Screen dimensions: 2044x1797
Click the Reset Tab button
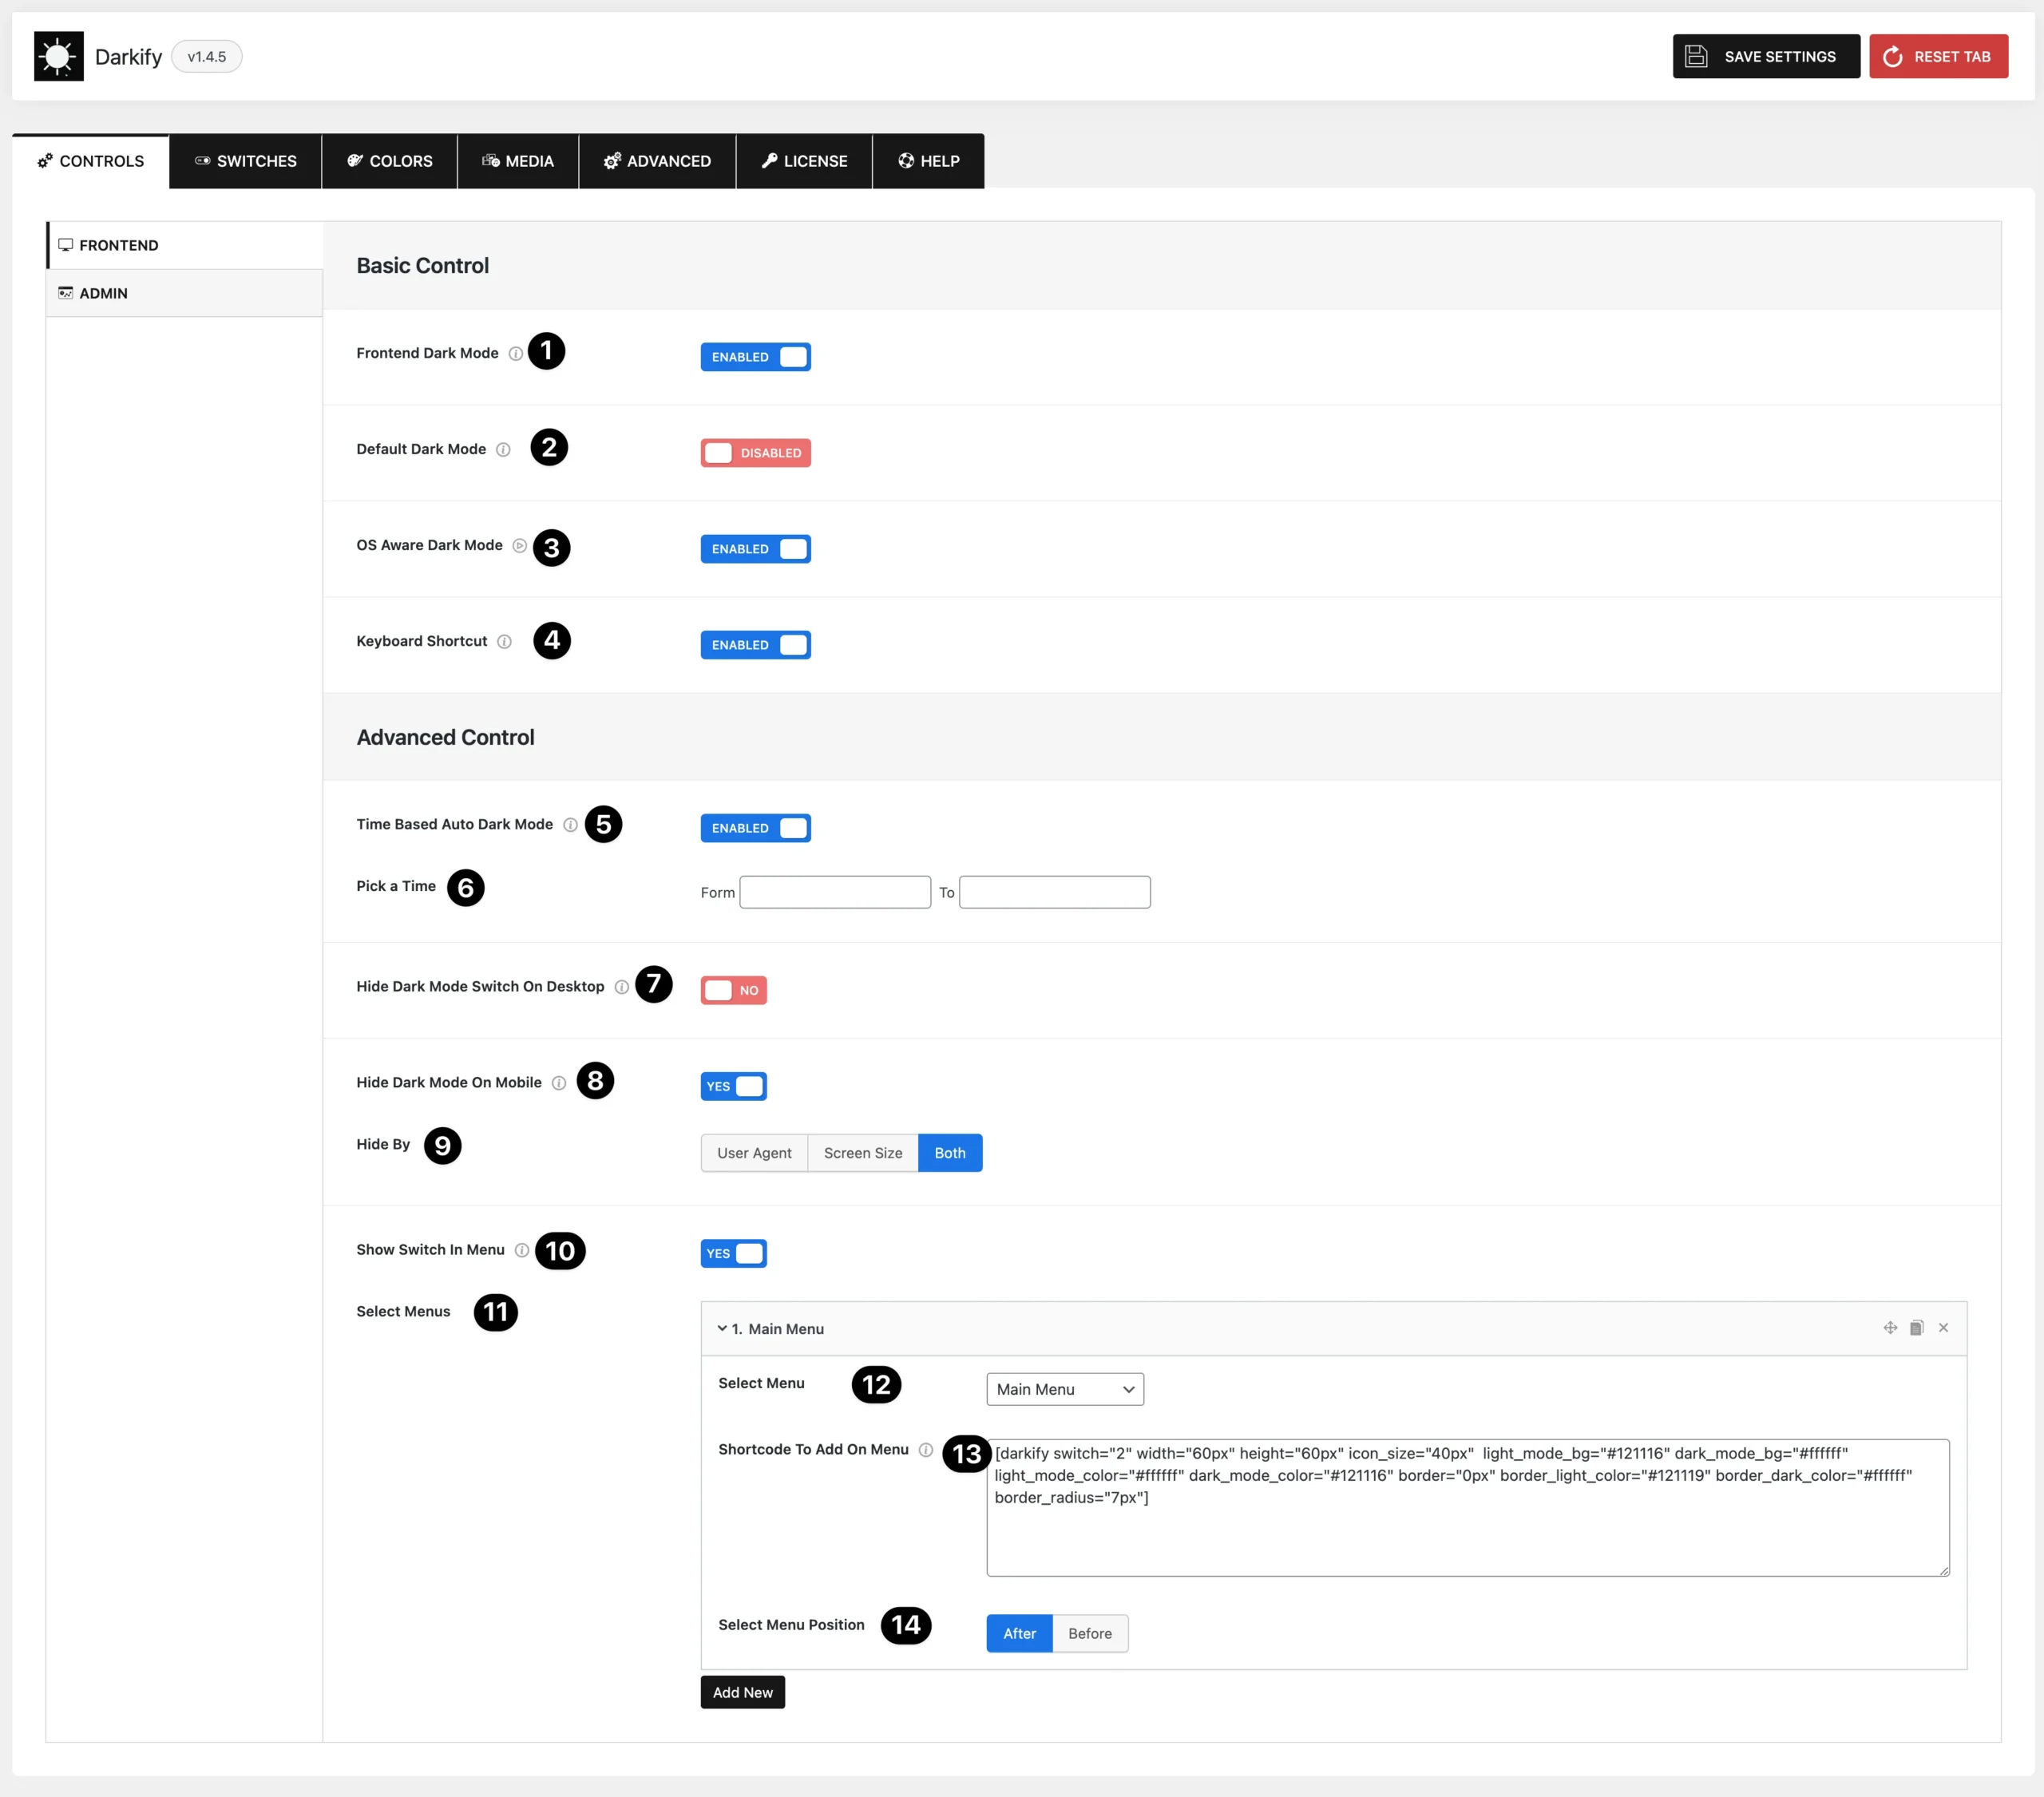(x=1938, y=56)
